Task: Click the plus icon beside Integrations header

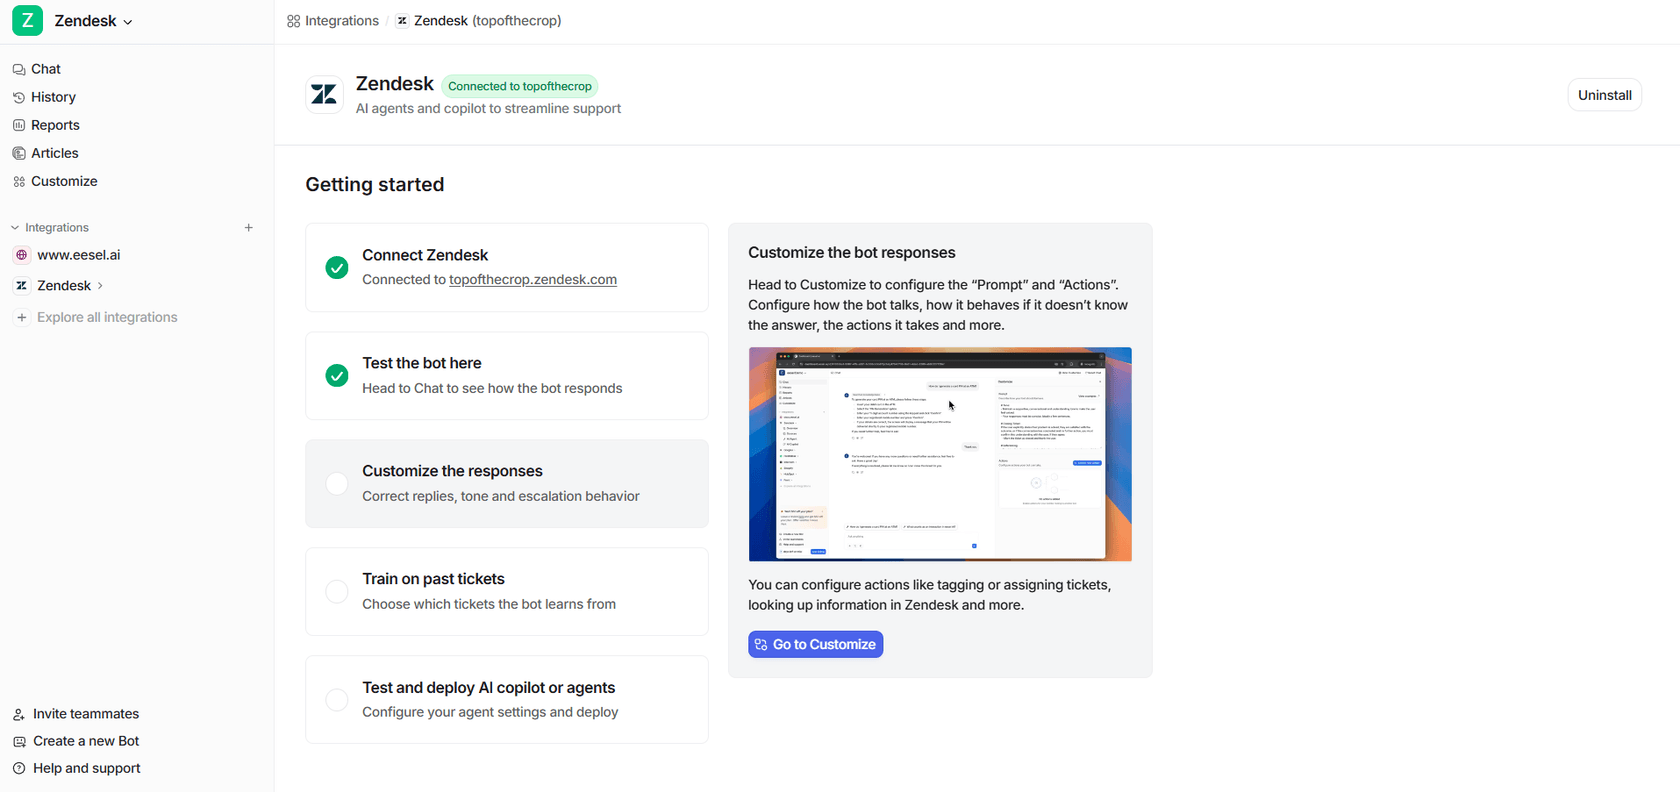Action: pyautogui.click(x=249, y=228)
